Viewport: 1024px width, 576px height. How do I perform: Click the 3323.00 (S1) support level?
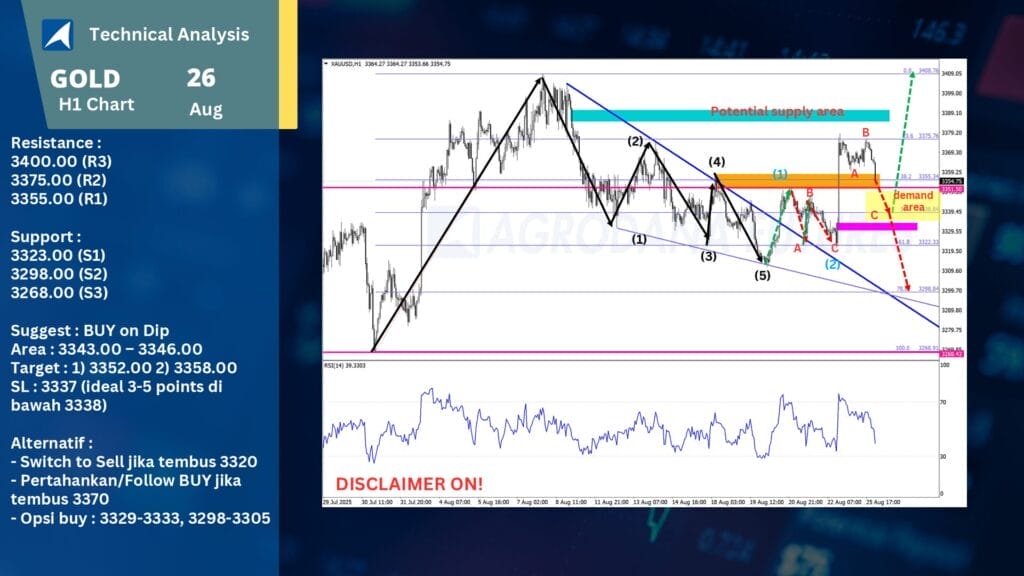point(60,255)
